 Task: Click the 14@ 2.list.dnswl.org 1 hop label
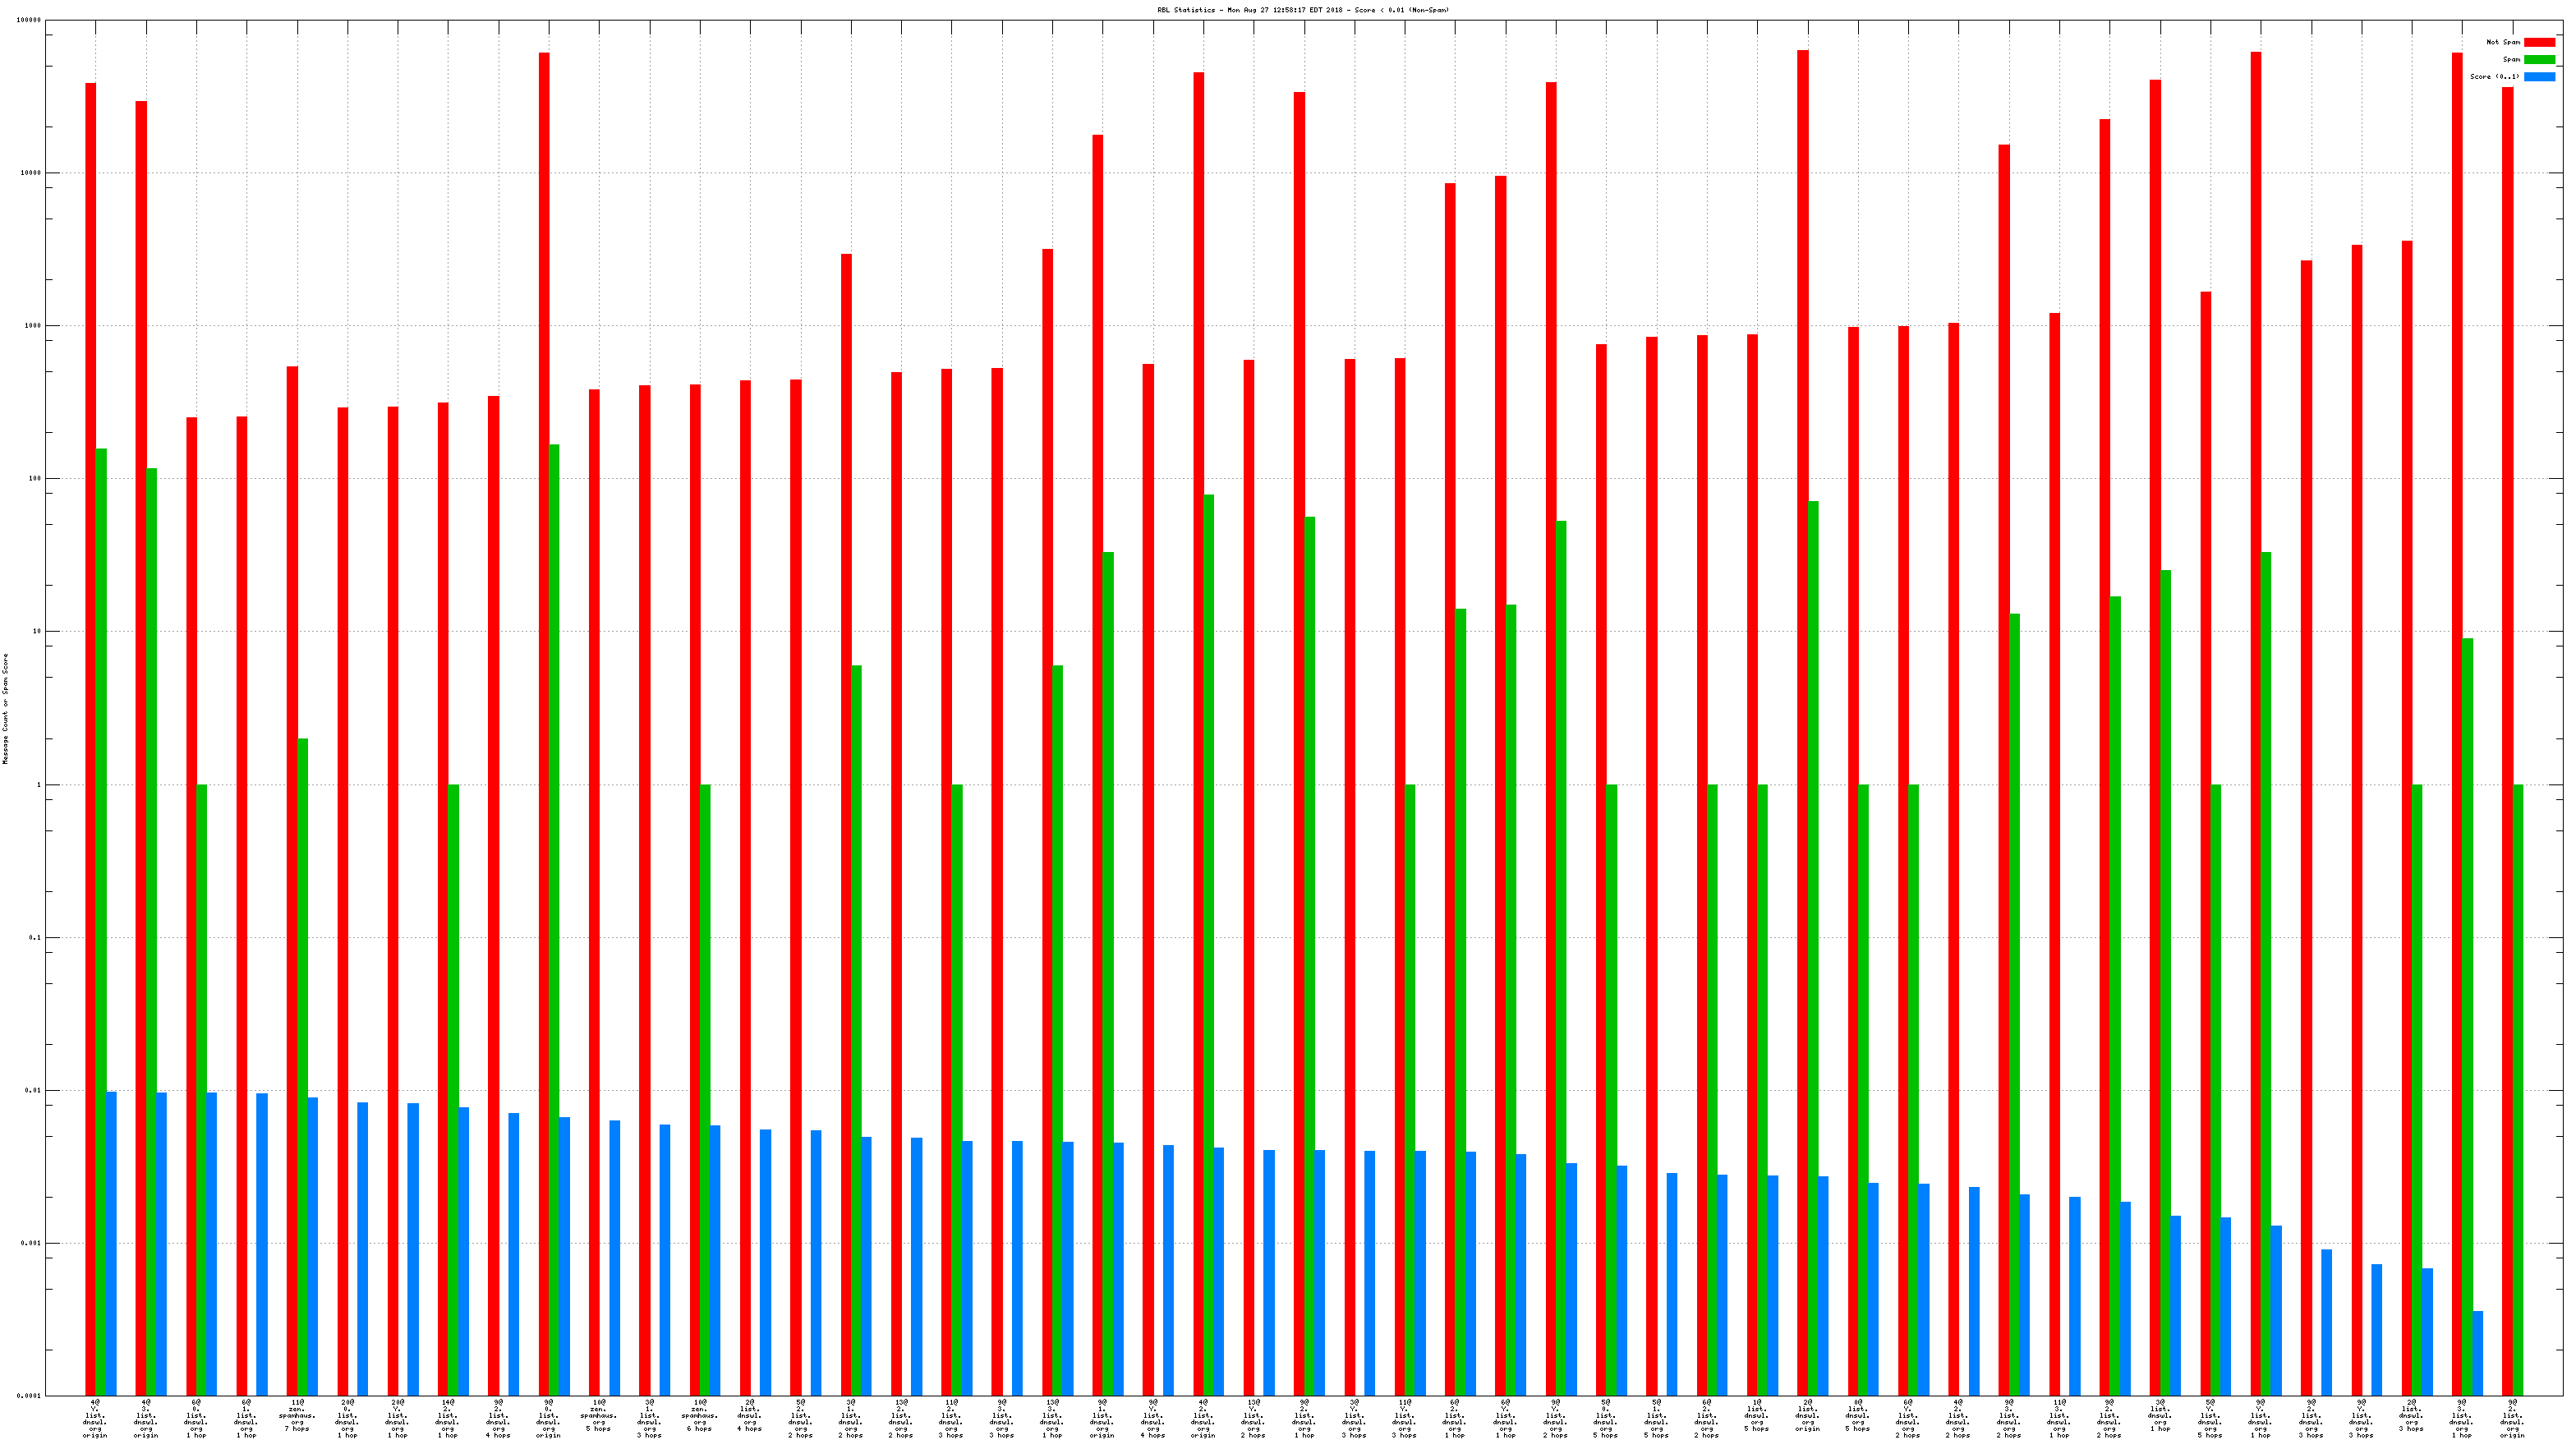click(x=448, y=1418)
